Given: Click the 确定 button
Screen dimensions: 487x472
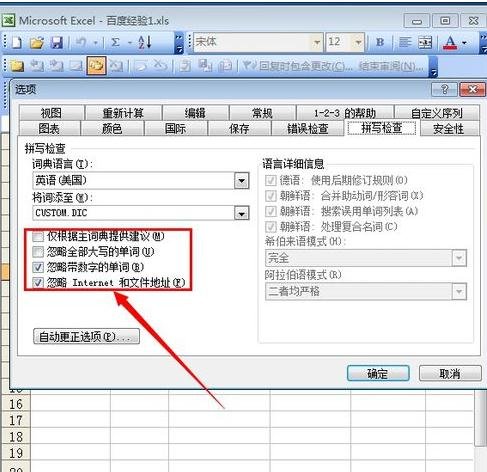Looking at the screenshot, I should click(x=378, y=373).
